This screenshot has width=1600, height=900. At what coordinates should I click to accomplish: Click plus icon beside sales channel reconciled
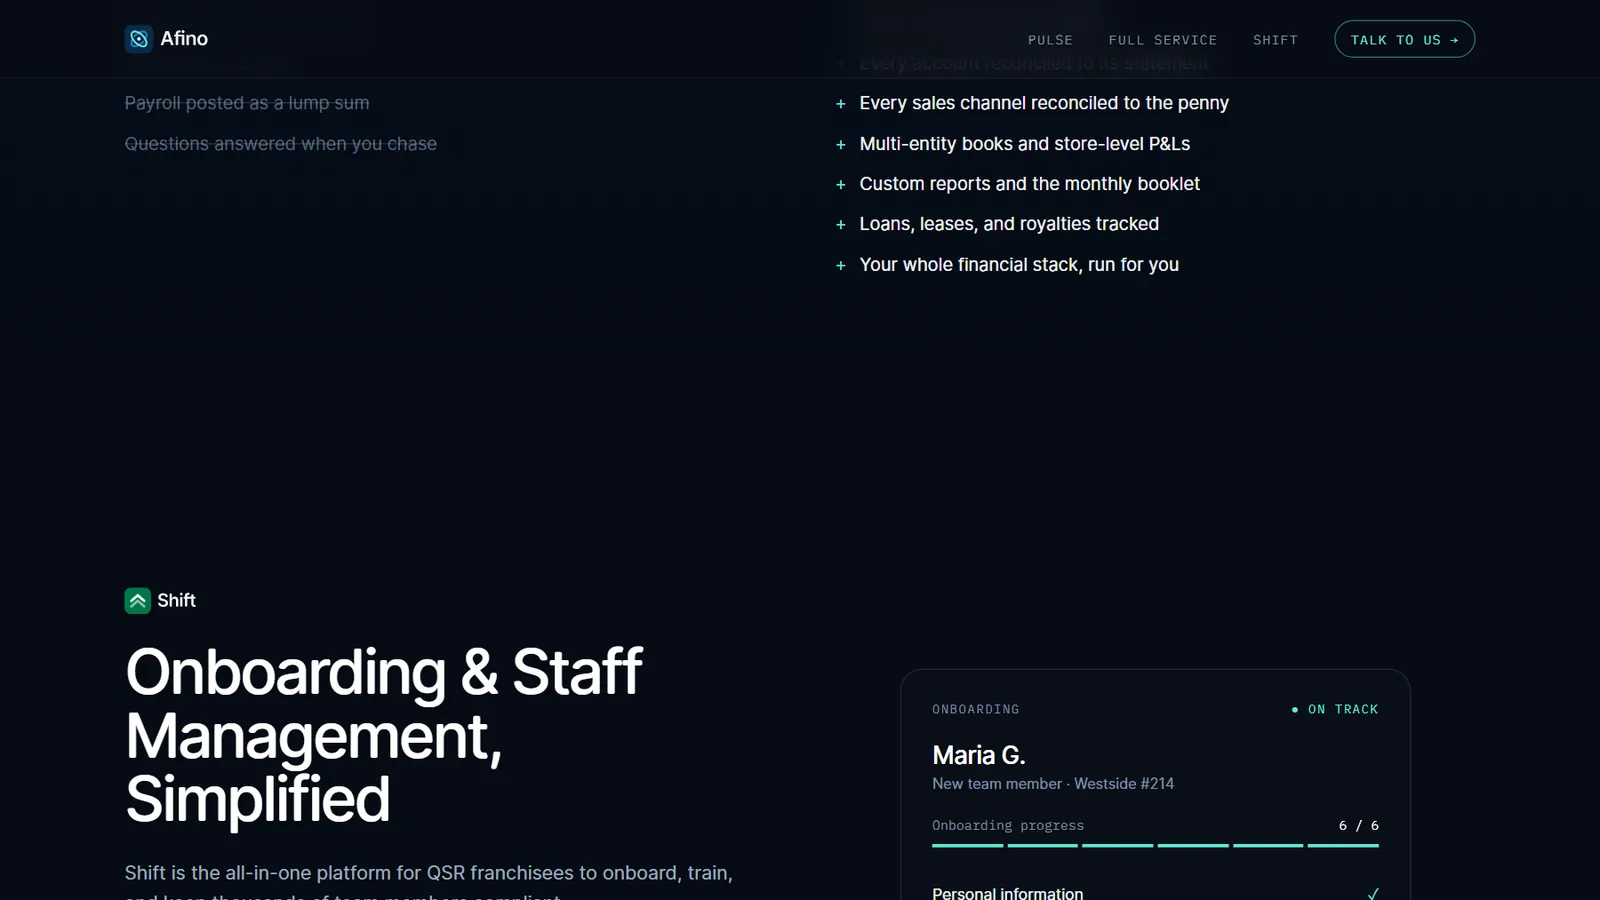pos(841,104)
